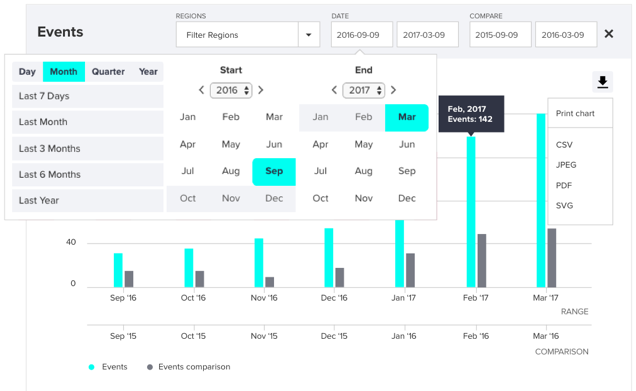Select Mar in the Start calendar

click(274, 117)
